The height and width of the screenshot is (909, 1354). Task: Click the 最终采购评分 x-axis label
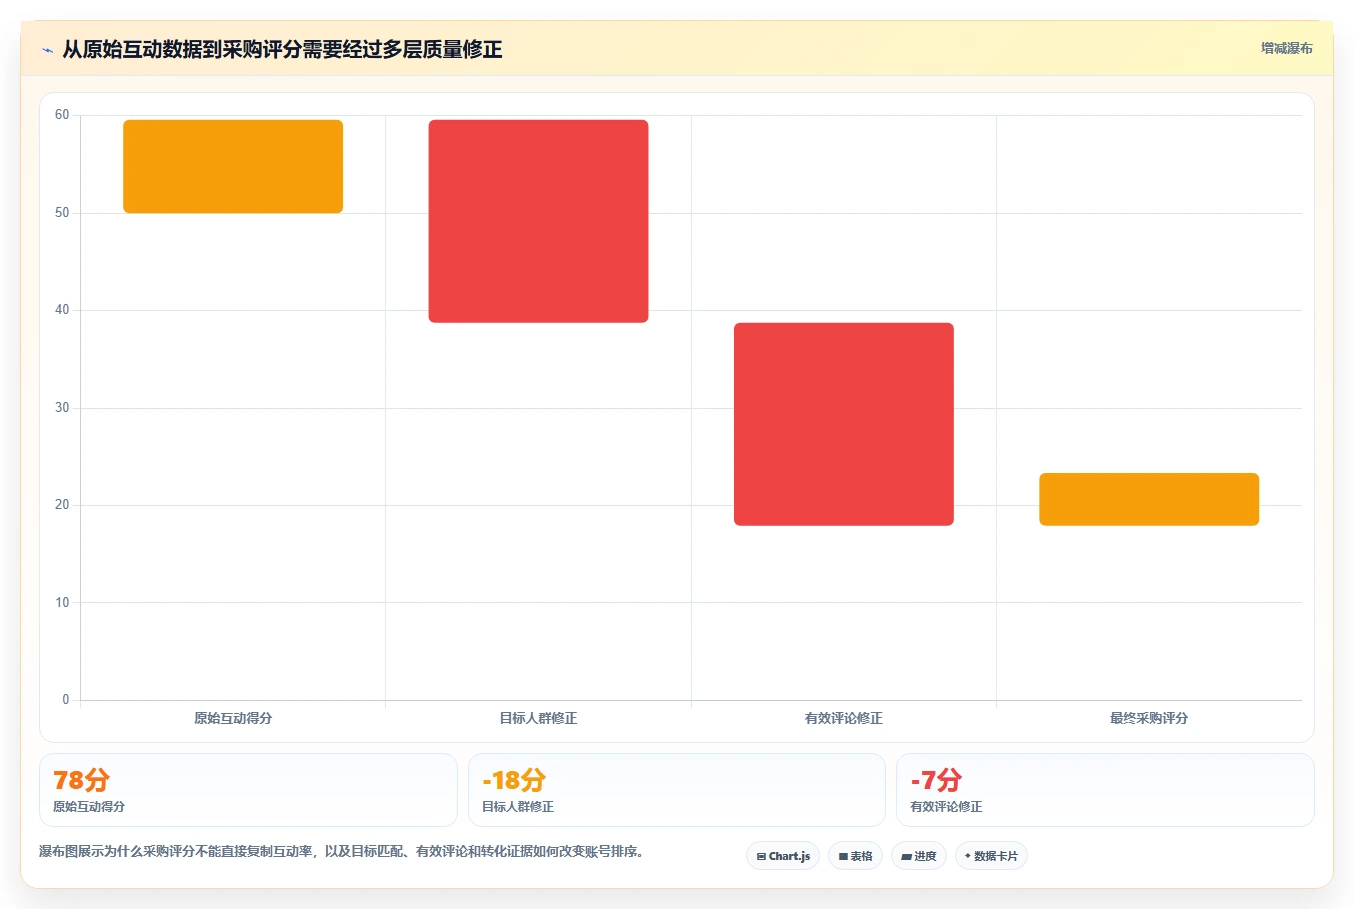click(x=1149, y=718)
